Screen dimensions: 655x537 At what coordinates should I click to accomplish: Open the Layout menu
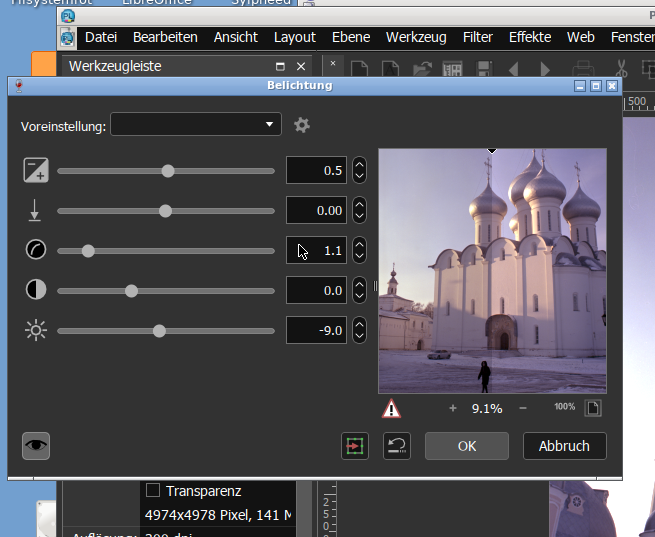[294, 37]
